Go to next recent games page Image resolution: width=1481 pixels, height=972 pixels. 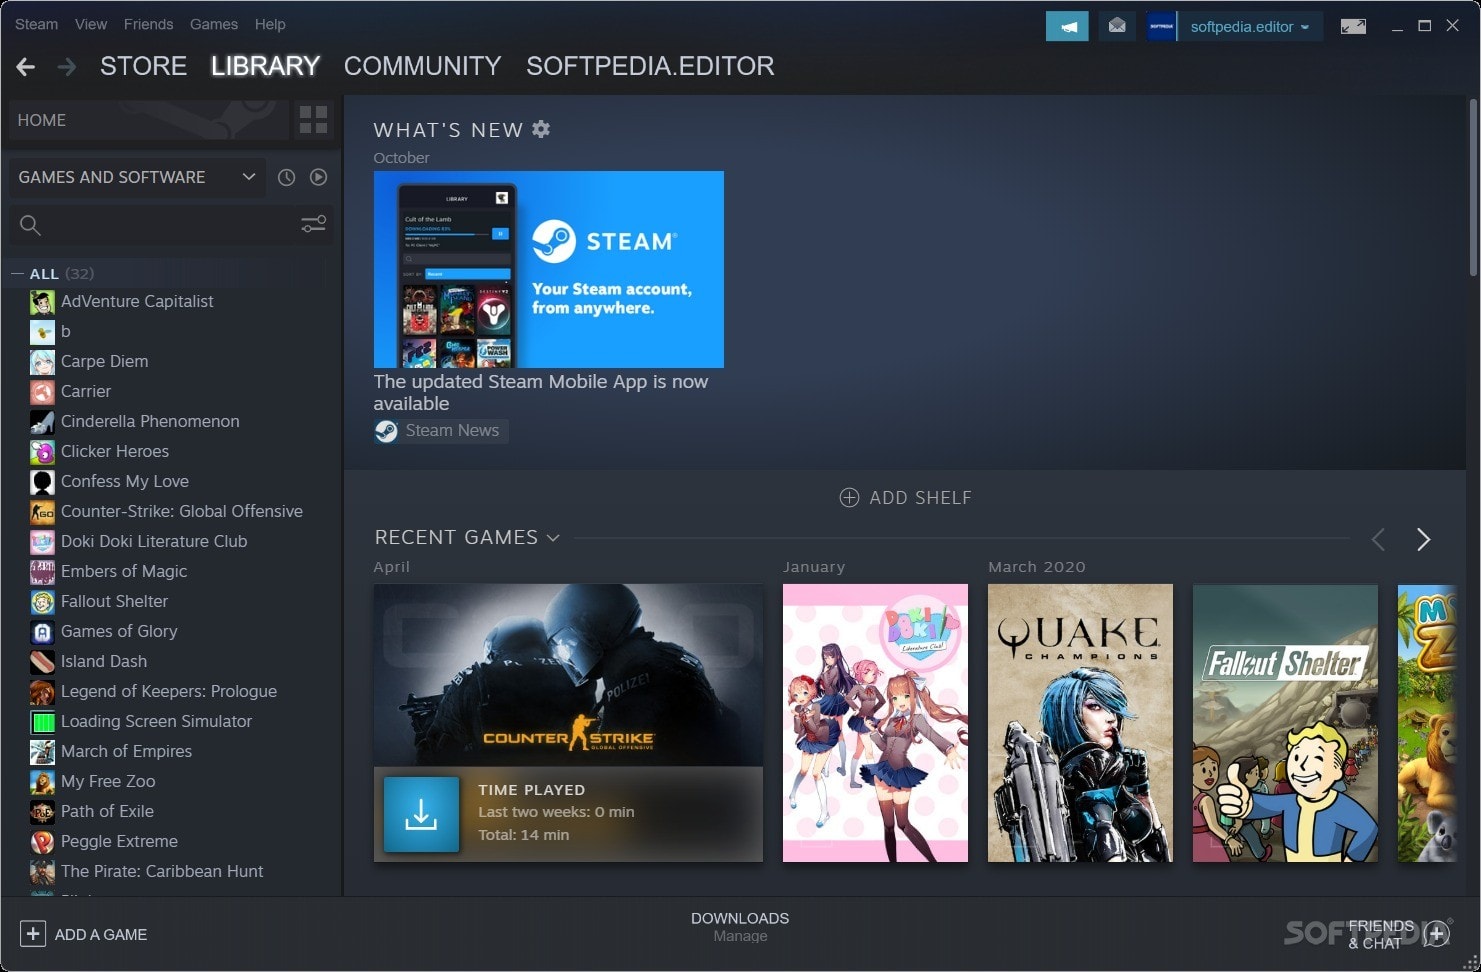coord(1423,540)
